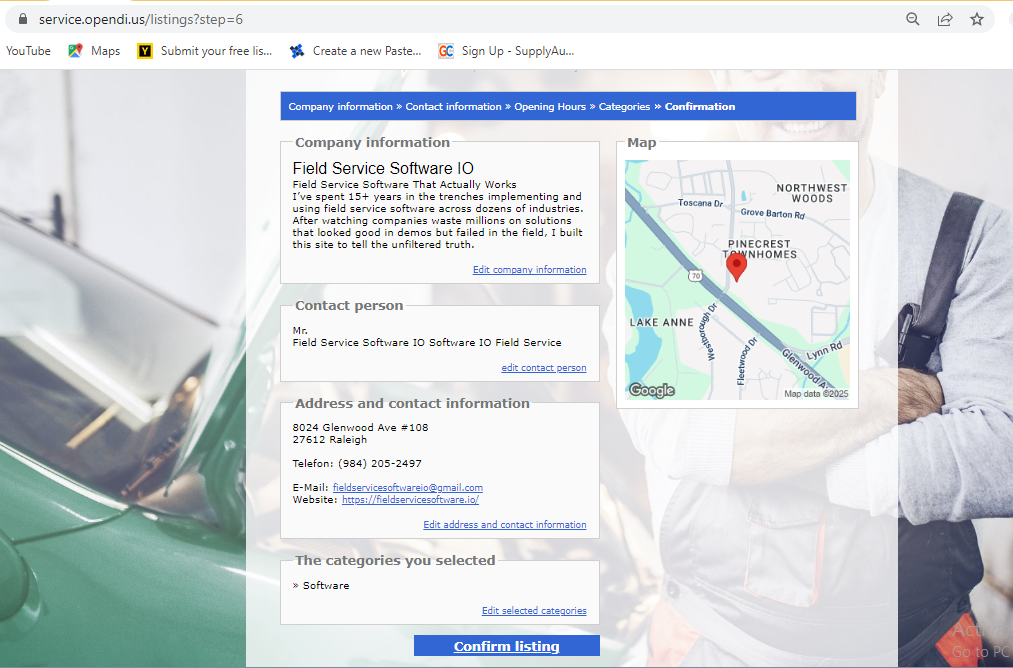This screenshot has height=668, width=1013.
Task: Click the 'NORTHWEST WOODS' label on the map
Action: [811, 193]
